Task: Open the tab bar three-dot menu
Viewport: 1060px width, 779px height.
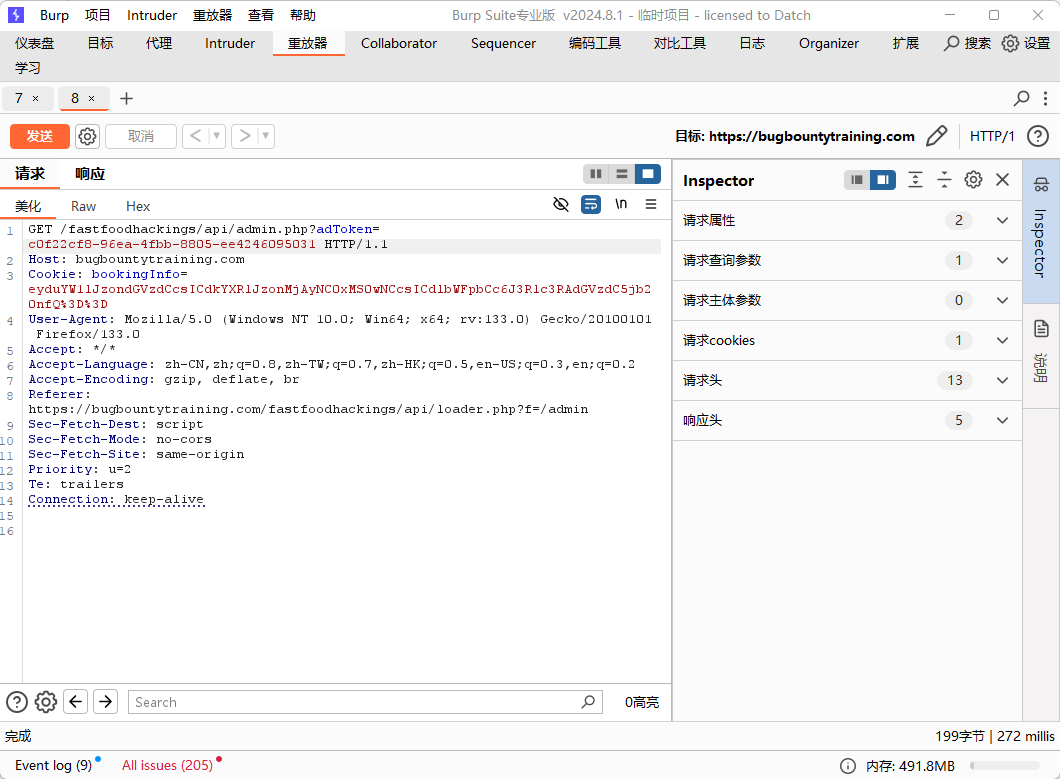Action: [1045, 99]
